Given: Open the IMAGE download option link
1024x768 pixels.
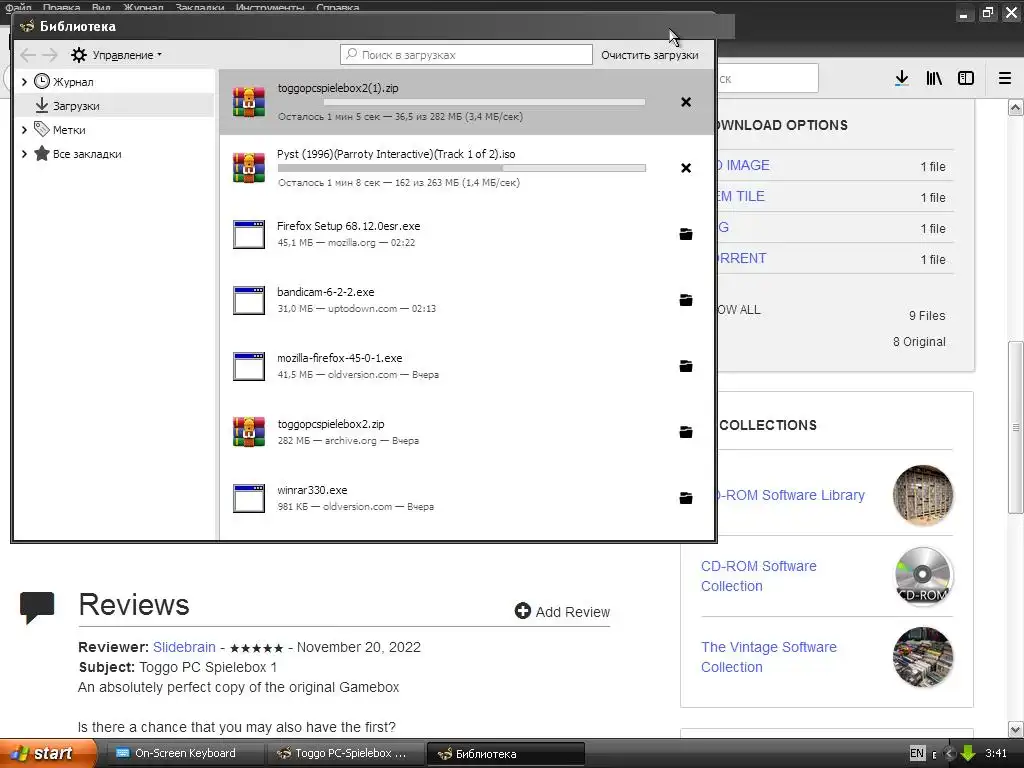Looking at the screenshot, I should coord(743,165).
